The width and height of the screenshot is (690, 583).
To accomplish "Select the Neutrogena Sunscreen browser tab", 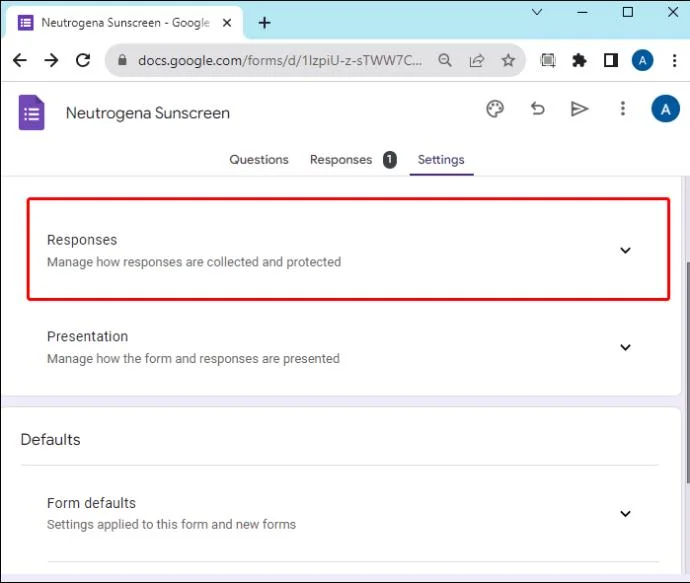I will [125, 22].
